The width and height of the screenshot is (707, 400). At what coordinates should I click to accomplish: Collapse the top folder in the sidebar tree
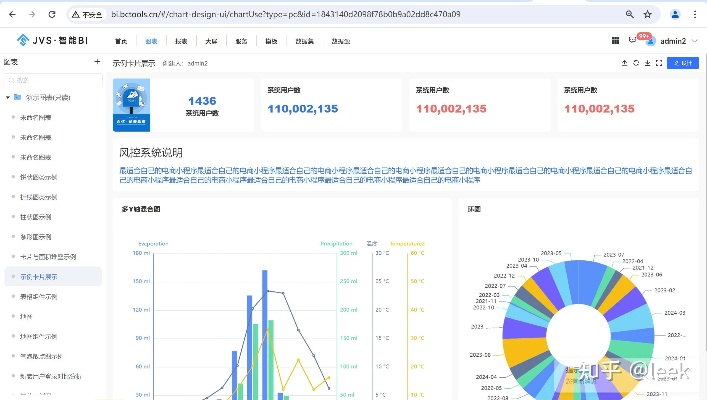(x=8, y=97)
